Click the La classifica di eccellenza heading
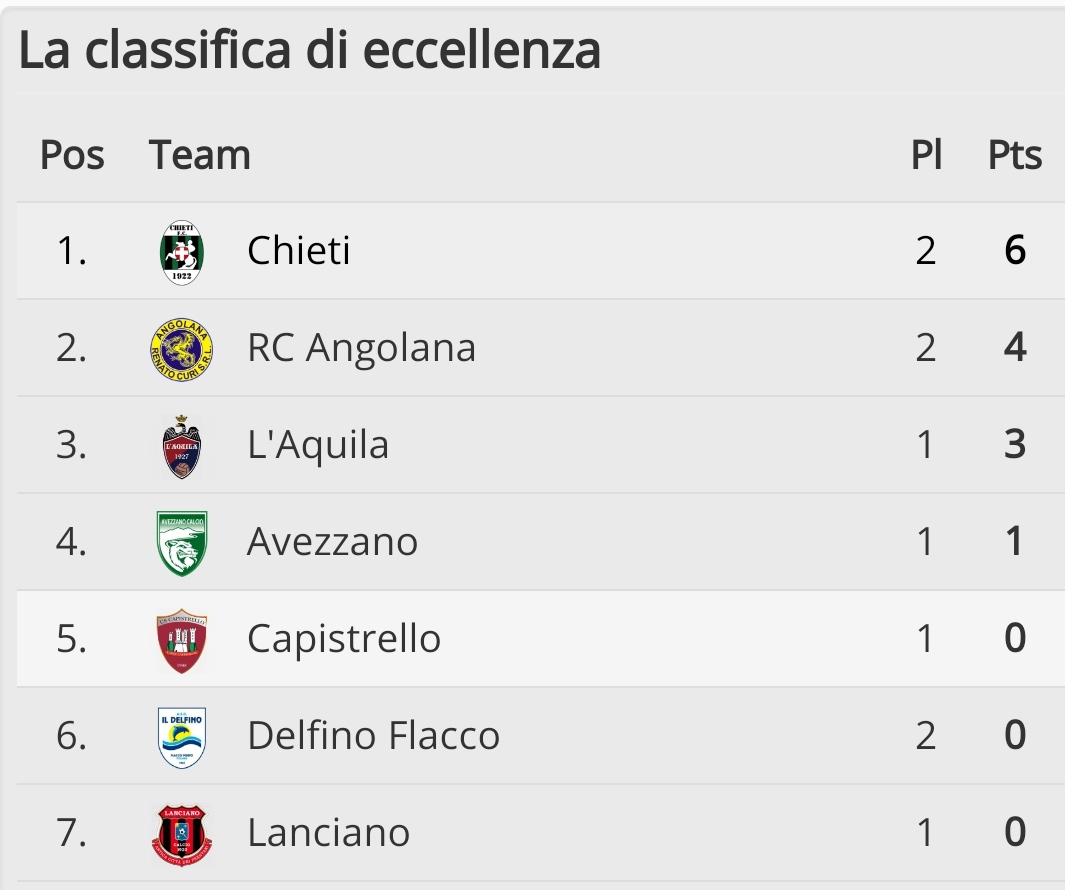 click(x=310, y=50)
